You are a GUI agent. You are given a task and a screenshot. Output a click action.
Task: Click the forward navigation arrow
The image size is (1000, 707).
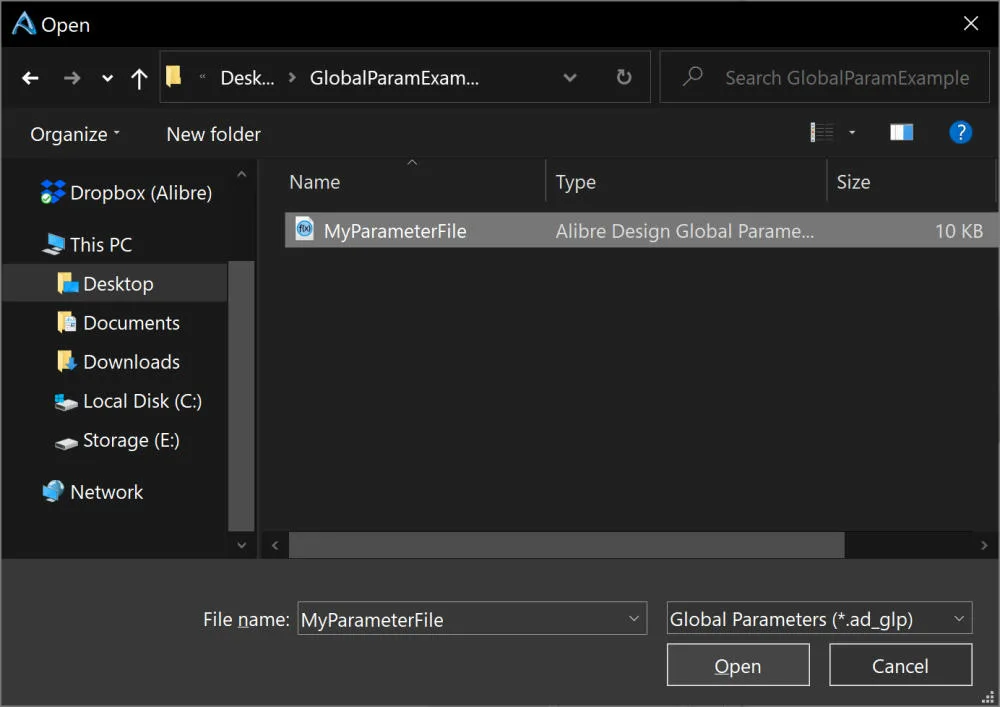[72, 78]
